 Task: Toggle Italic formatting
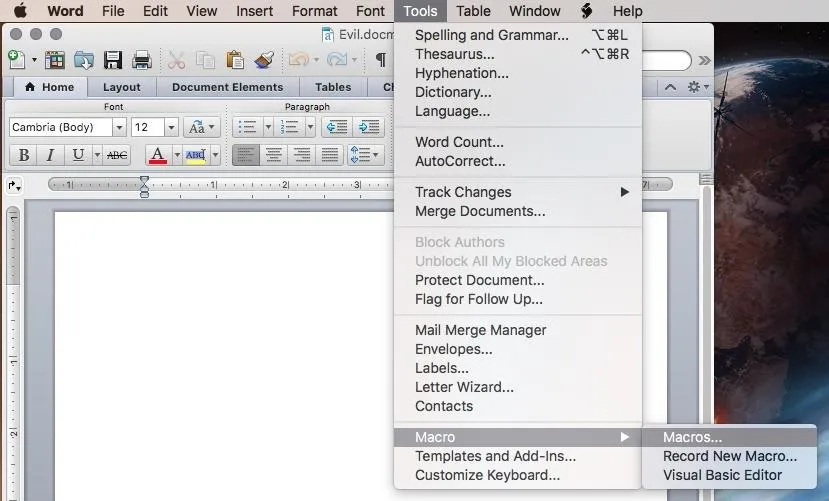(50, 155)
